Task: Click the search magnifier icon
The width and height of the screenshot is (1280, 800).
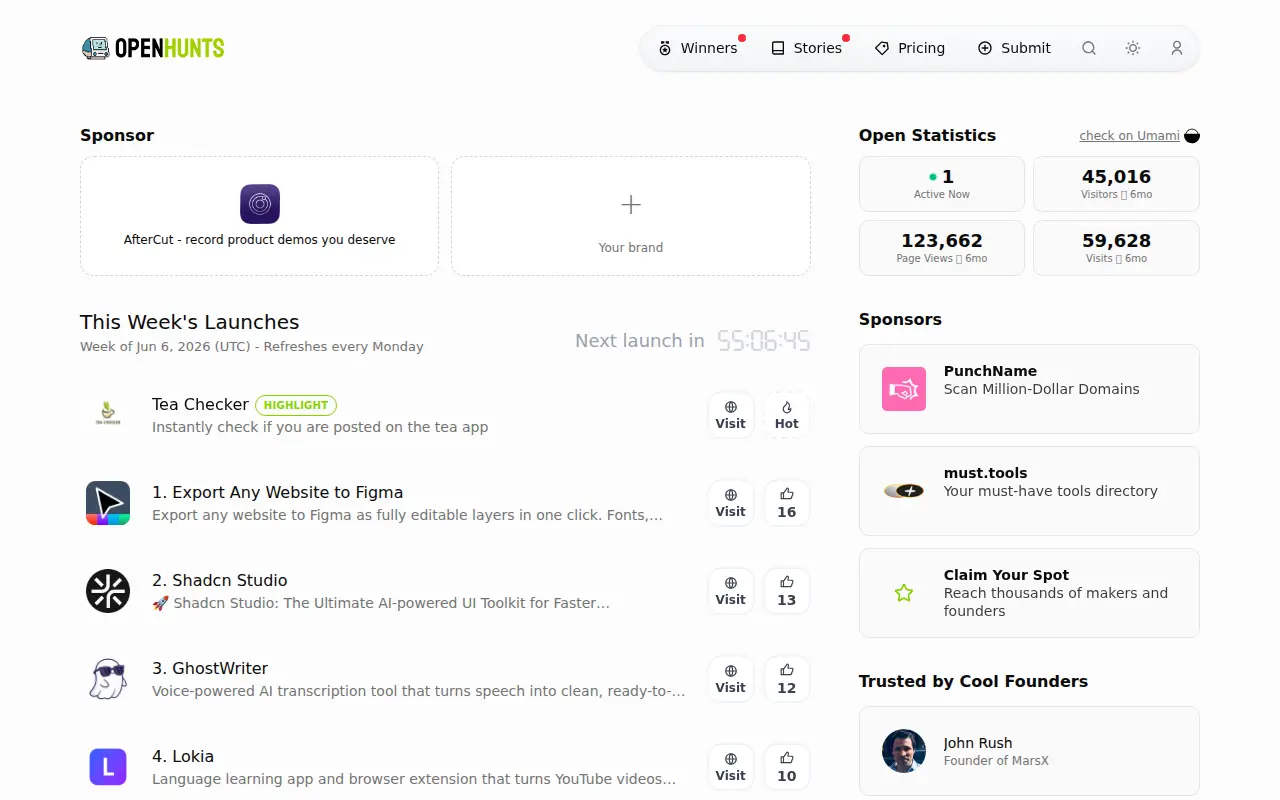Action: click(x=1089, y=48)
